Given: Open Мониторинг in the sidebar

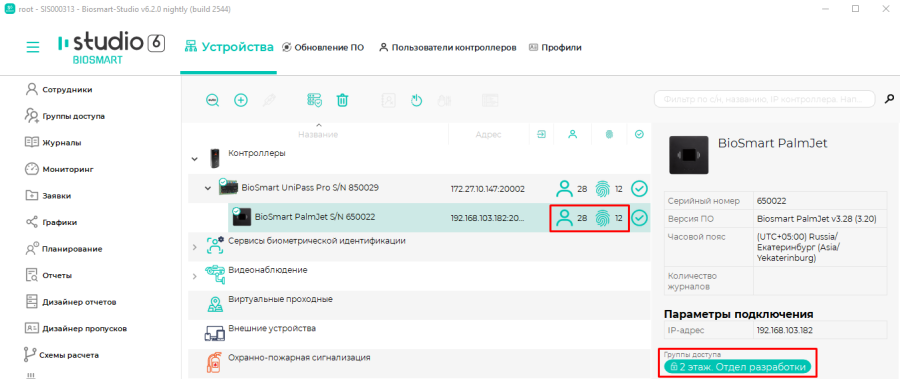Looking at the screenshot, I should pos(59,169).
